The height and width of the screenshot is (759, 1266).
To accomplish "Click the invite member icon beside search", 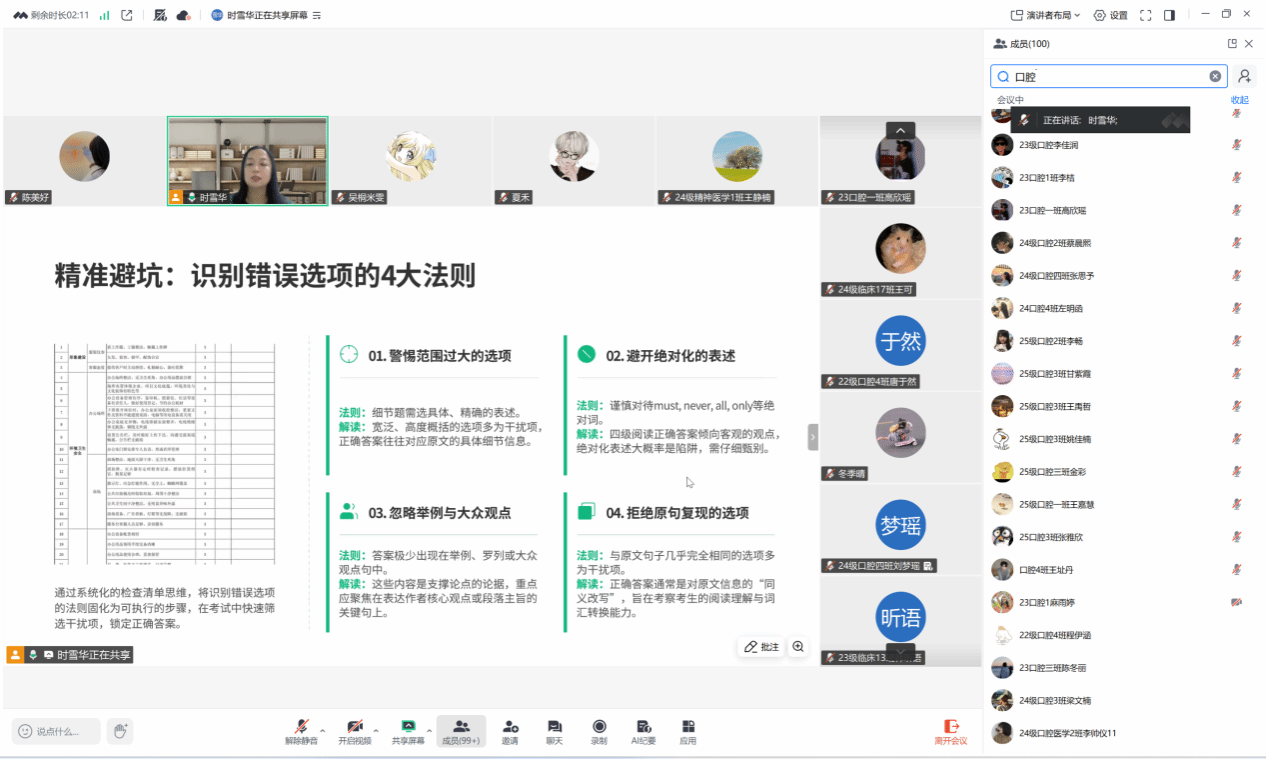I will (x=1244, y=76).
